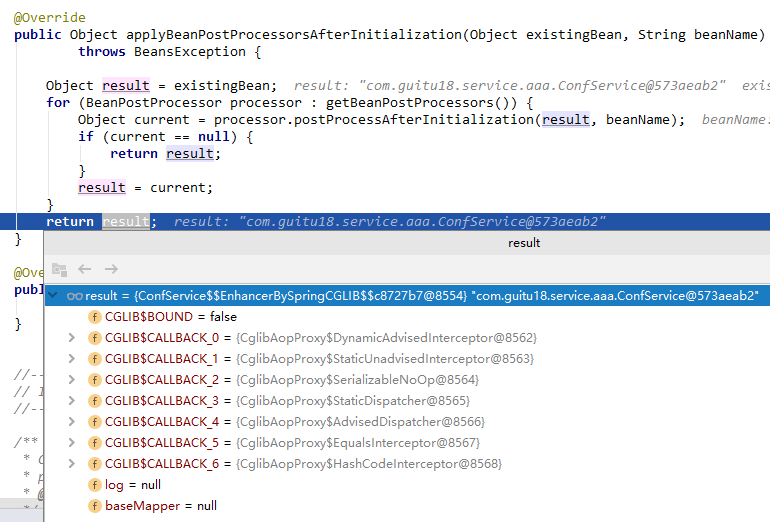Click getBeanPostProcessors() call
The image size is (770, 522).
(421, 103)
